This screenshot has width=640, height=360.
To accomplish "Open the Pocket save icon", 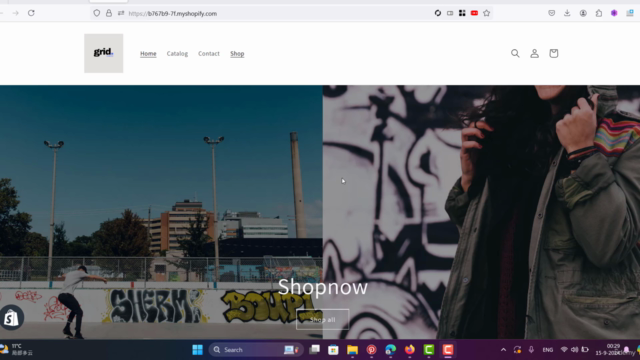I will pos(551,13).
